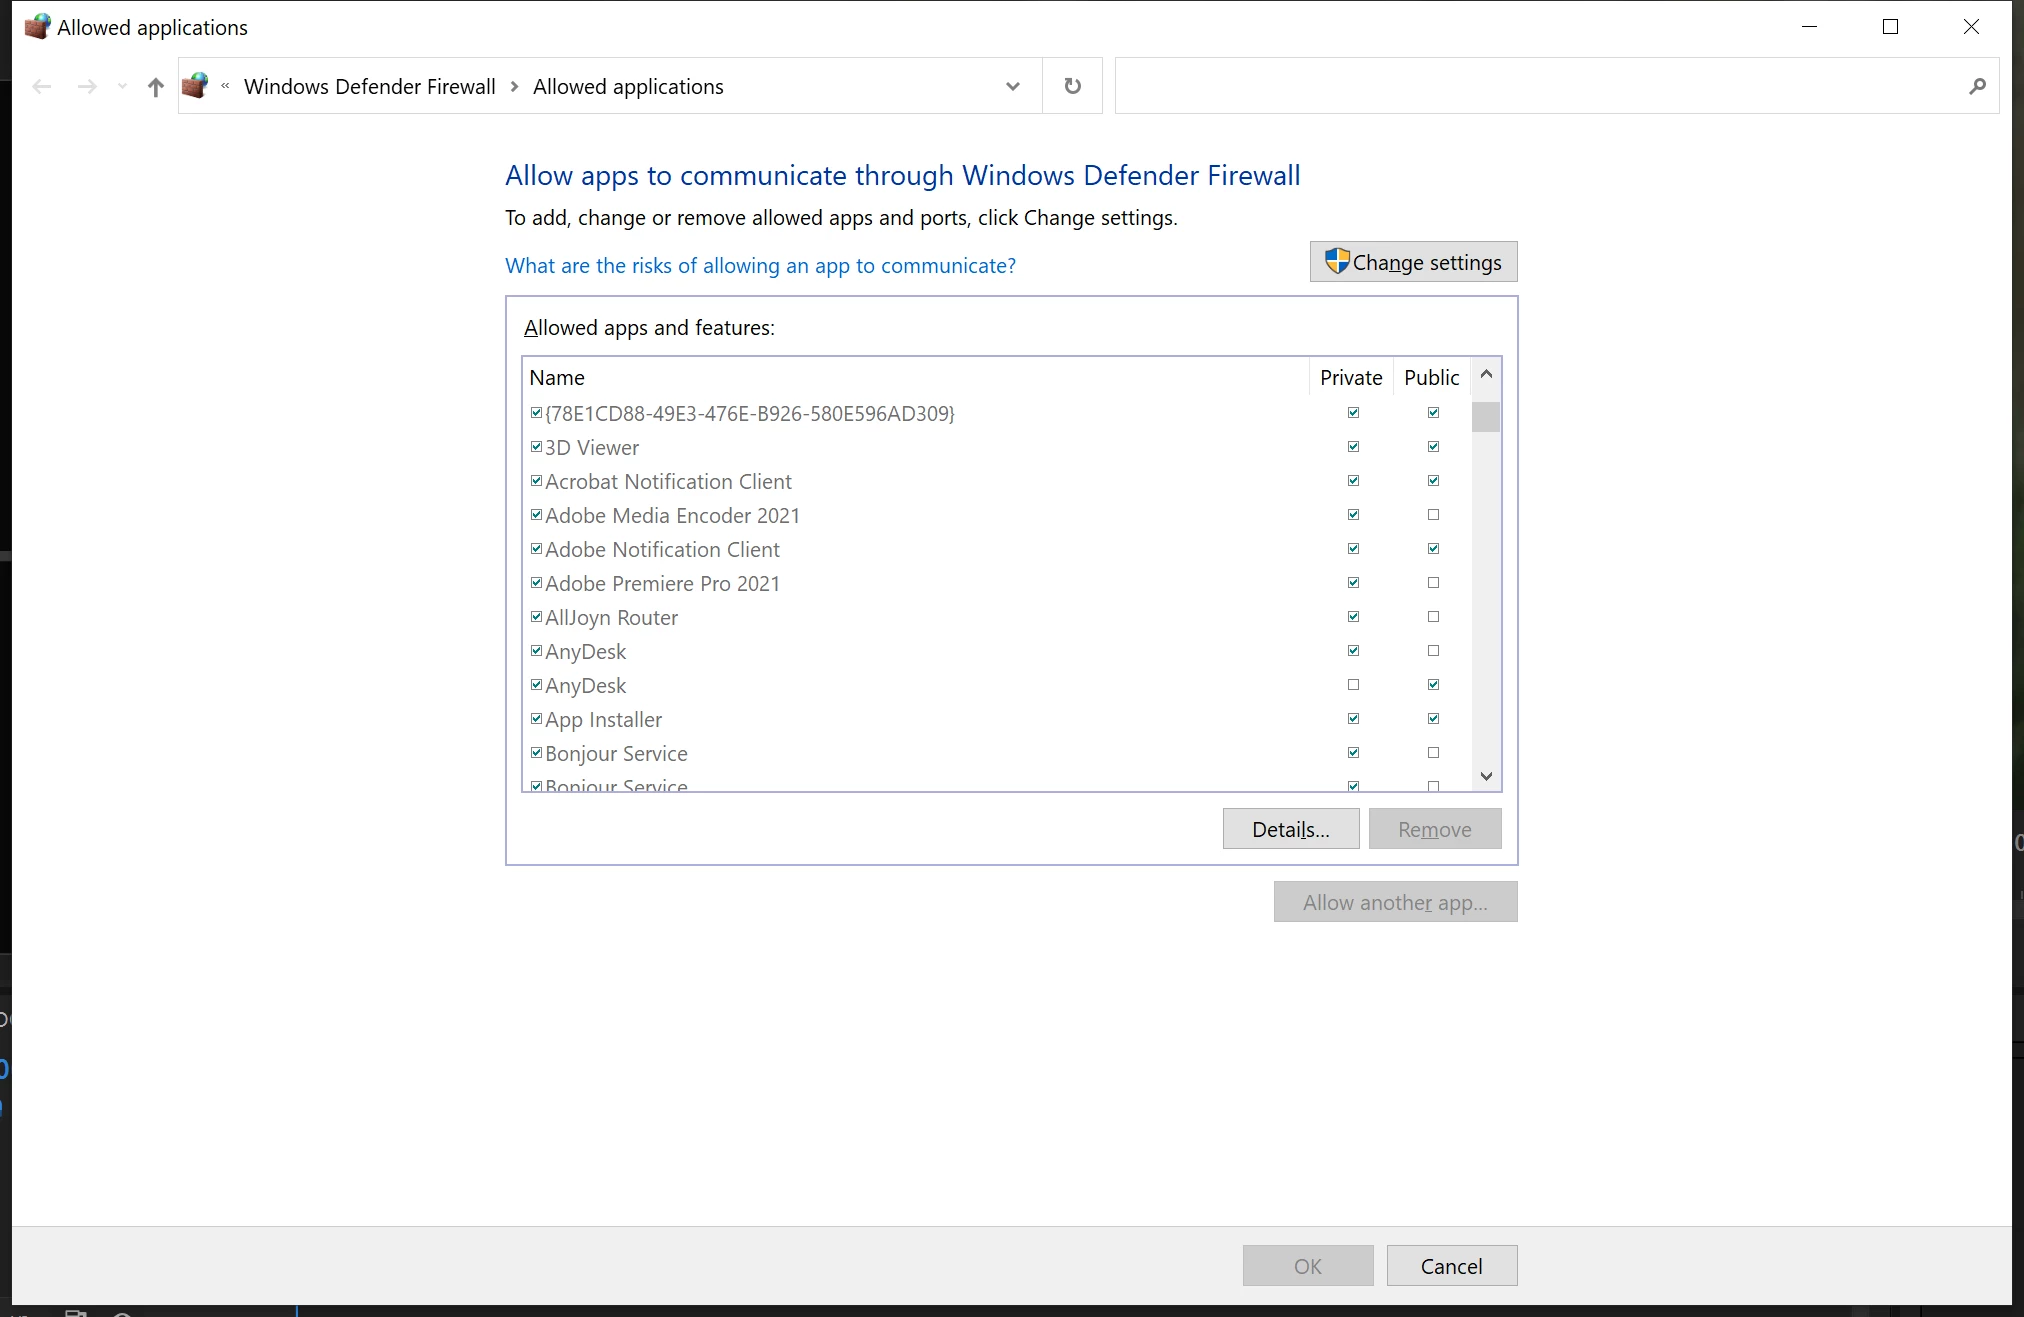Click the Details... button
2024x1317 pixels.
click(1290, 829)
